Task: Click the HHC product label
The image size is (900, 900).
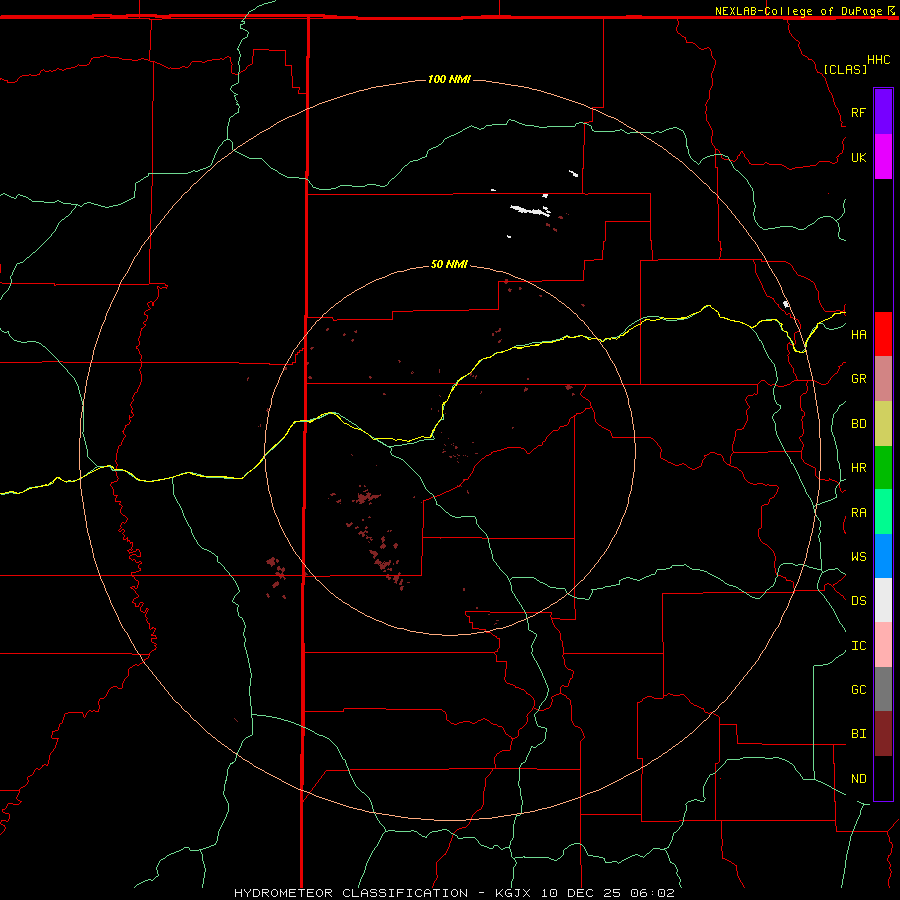Action: (x=878, y=60)
